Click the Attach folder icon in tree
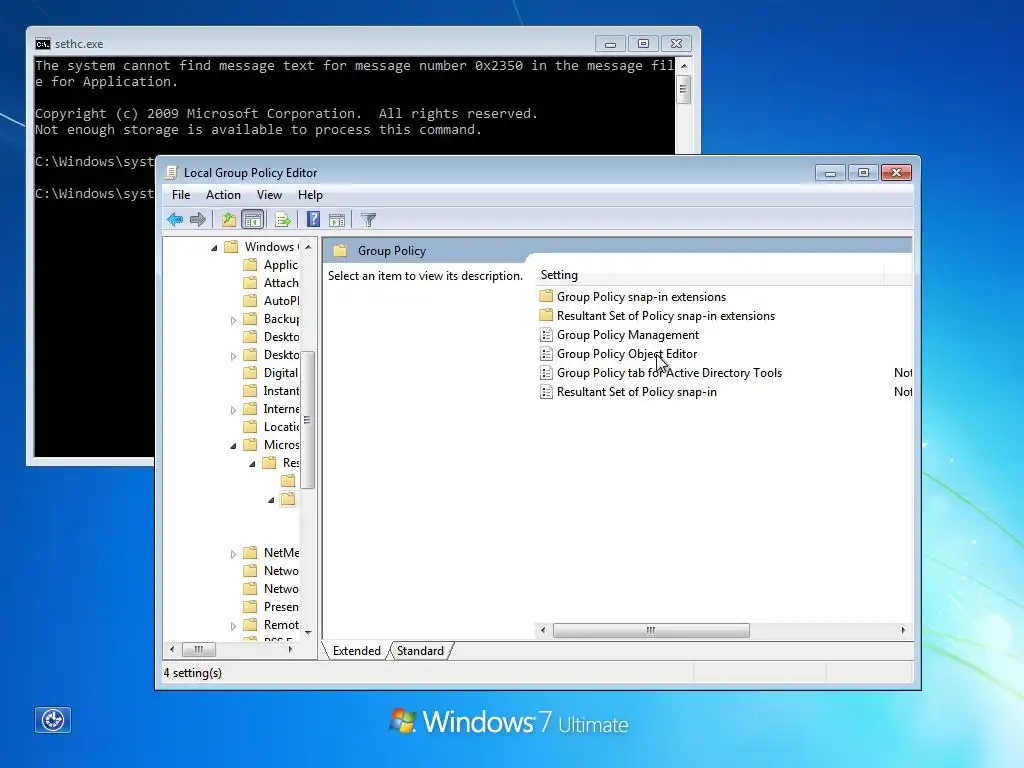Viewport: 1024px width, 768px height. [250, 283]
